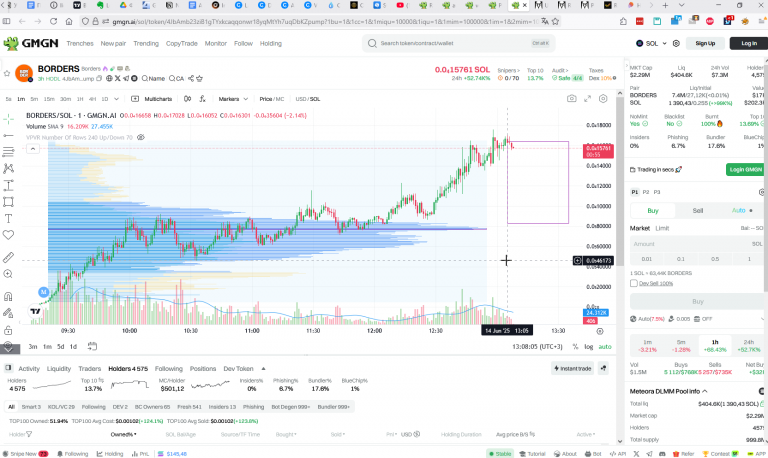Image resolution: width=768 pixels, height=458 pixels.
Task: Set the 5d date range
Action: pyautogui.click(x=60, y=346)
